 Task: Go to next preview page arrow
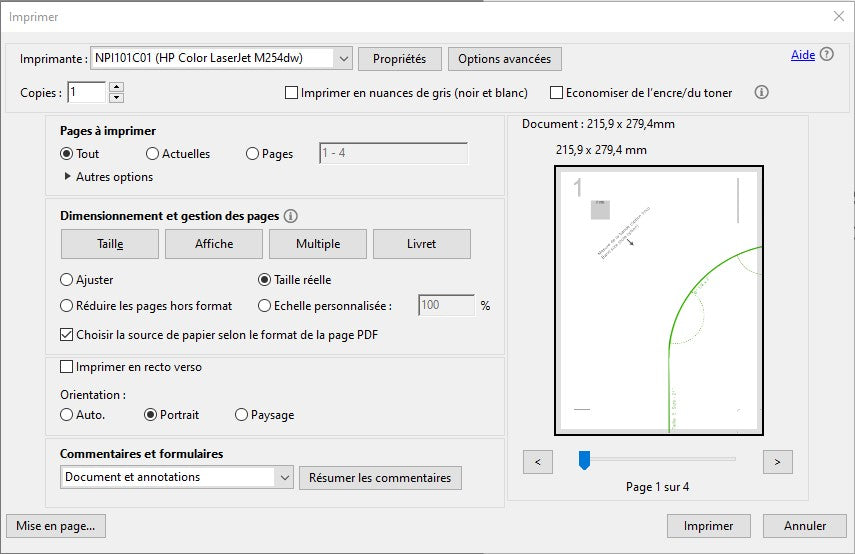[777, 461]
